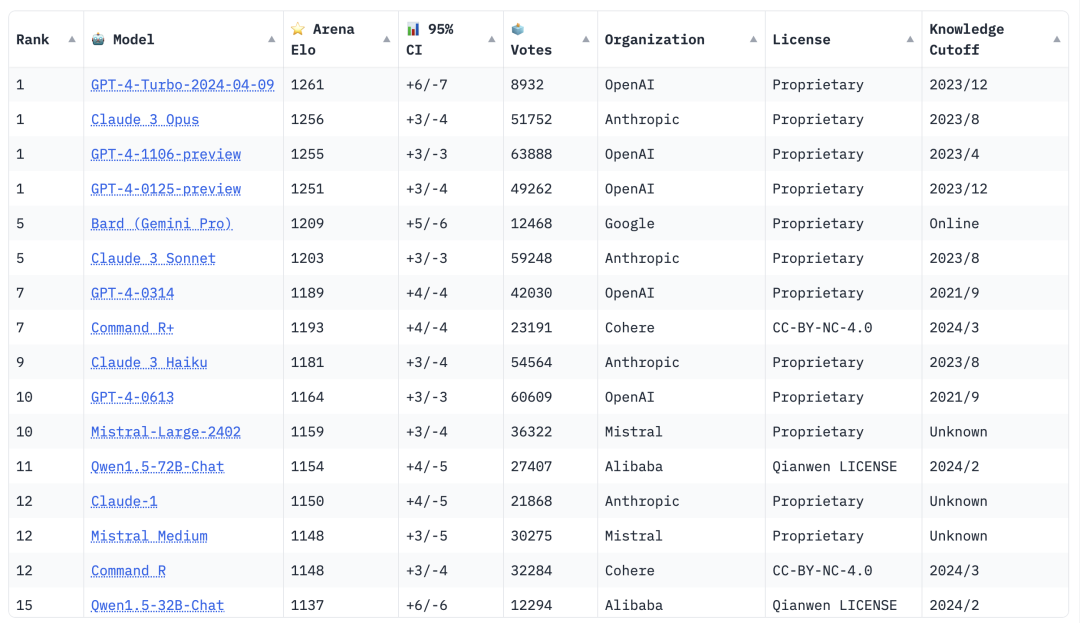Open GPT-4-0125-preview link
Screen dimensions: 1080x623
pyautogui.click(x=166, y=189)
